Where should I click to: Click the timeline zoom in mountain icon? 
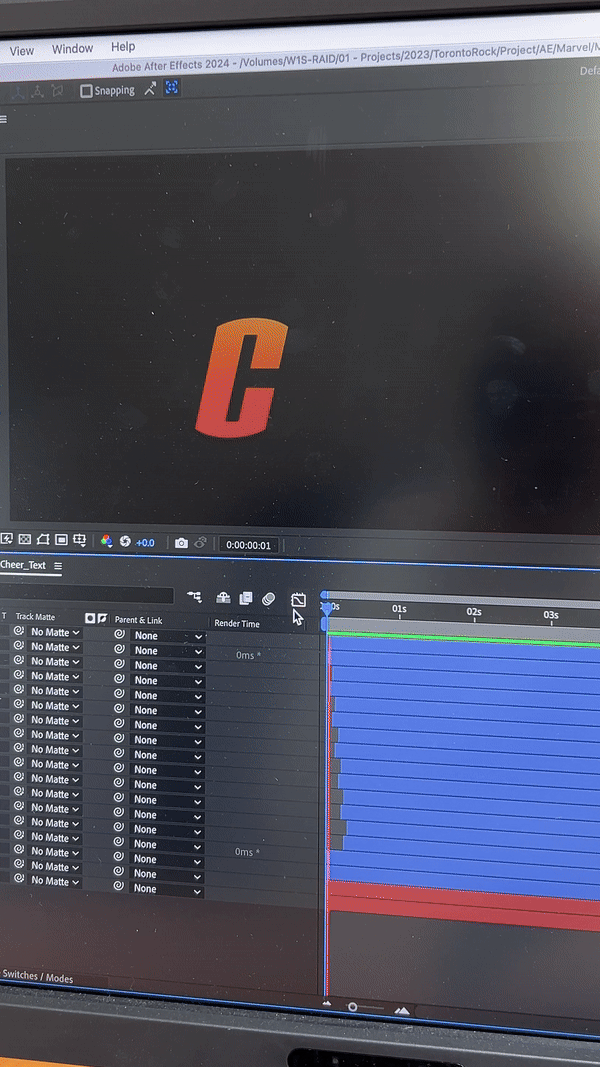coord(402,1011)
